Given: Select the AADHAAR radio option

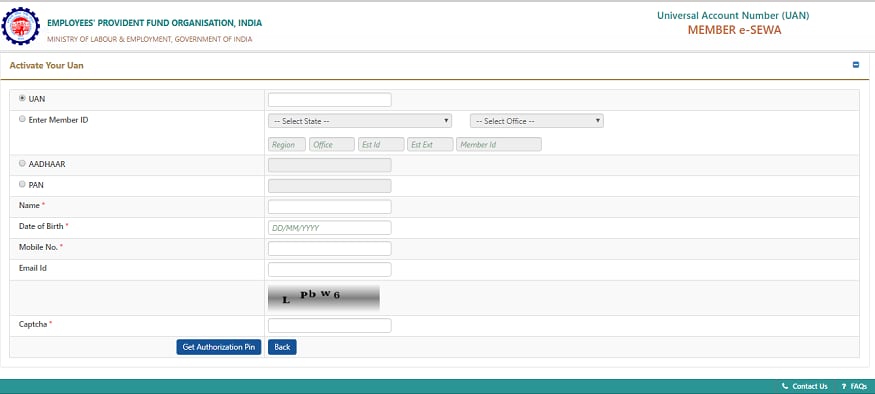Looking at the screenshot, I should coord(22,164).
